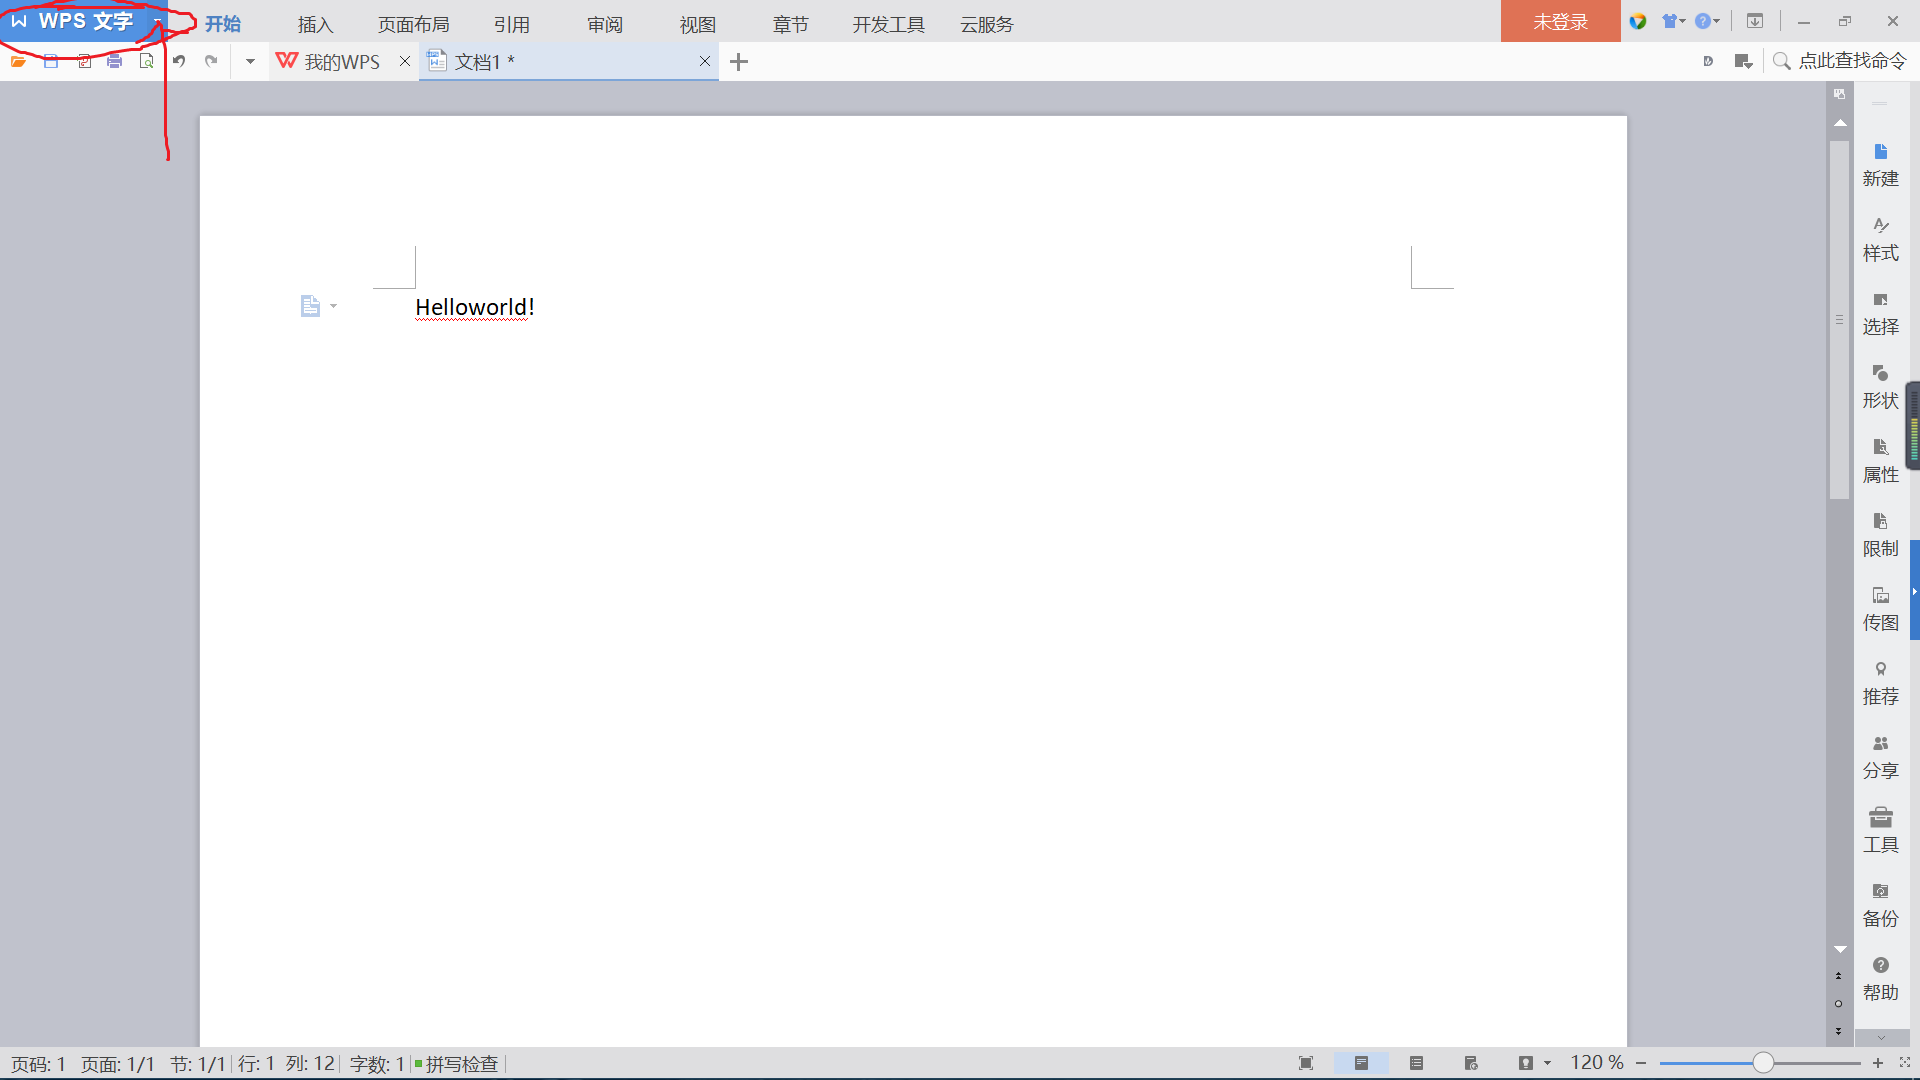Click the print icon in quick toolbar
This screenshot has height=1080, width=1920.
pyautogui.click(x=114, y=62)
